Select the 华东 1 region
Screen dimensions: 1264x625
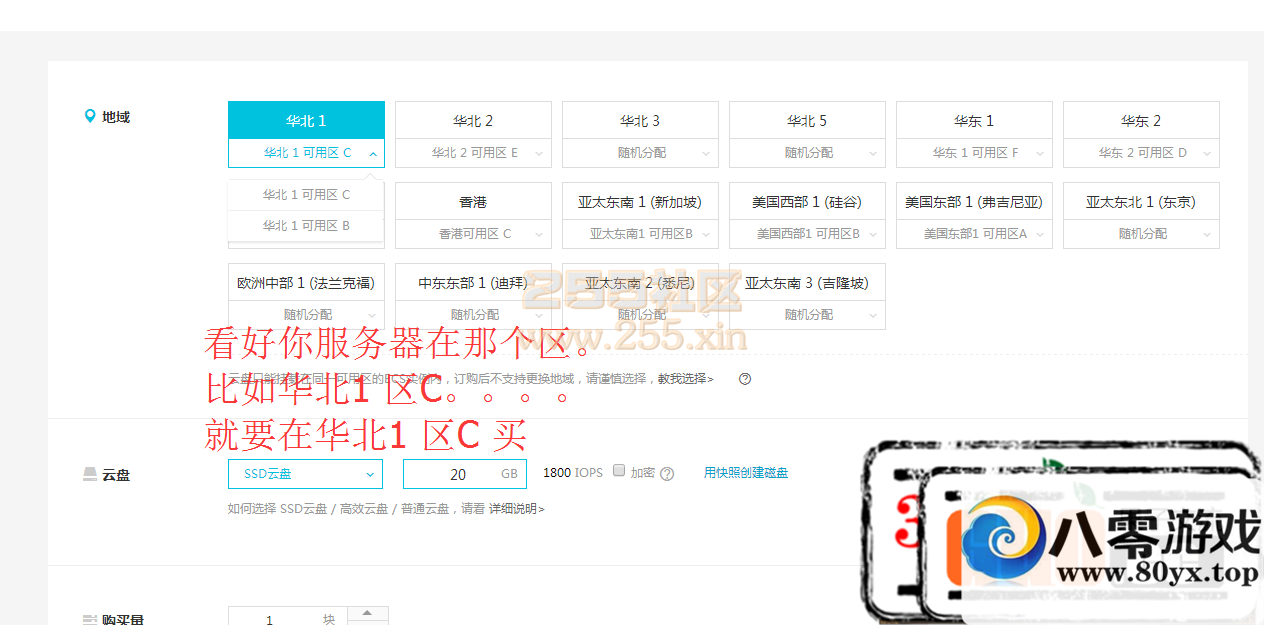point(974,120)
